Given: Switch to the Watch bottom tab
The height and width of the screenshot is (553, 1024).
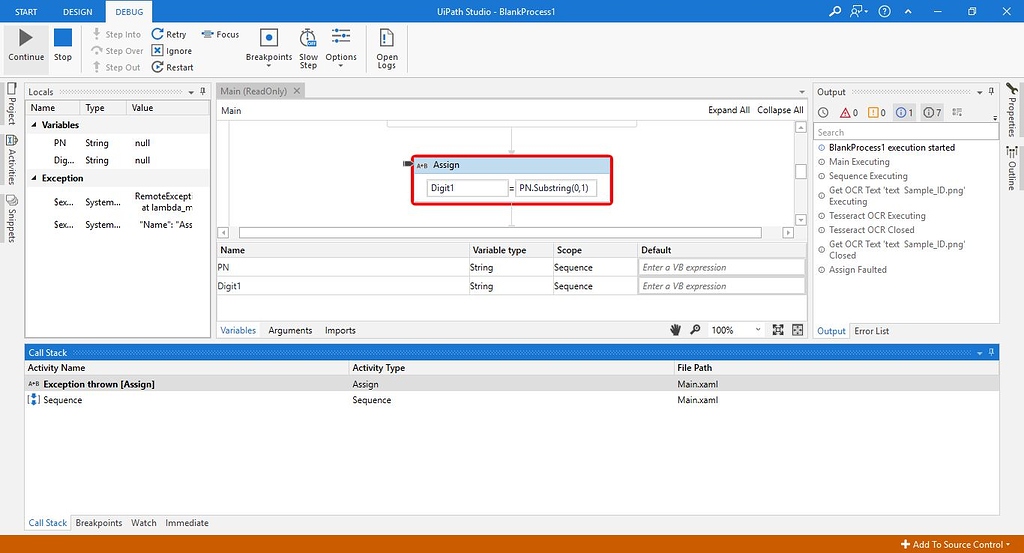Looking at the screenshot, I should (x=144, y=523).
